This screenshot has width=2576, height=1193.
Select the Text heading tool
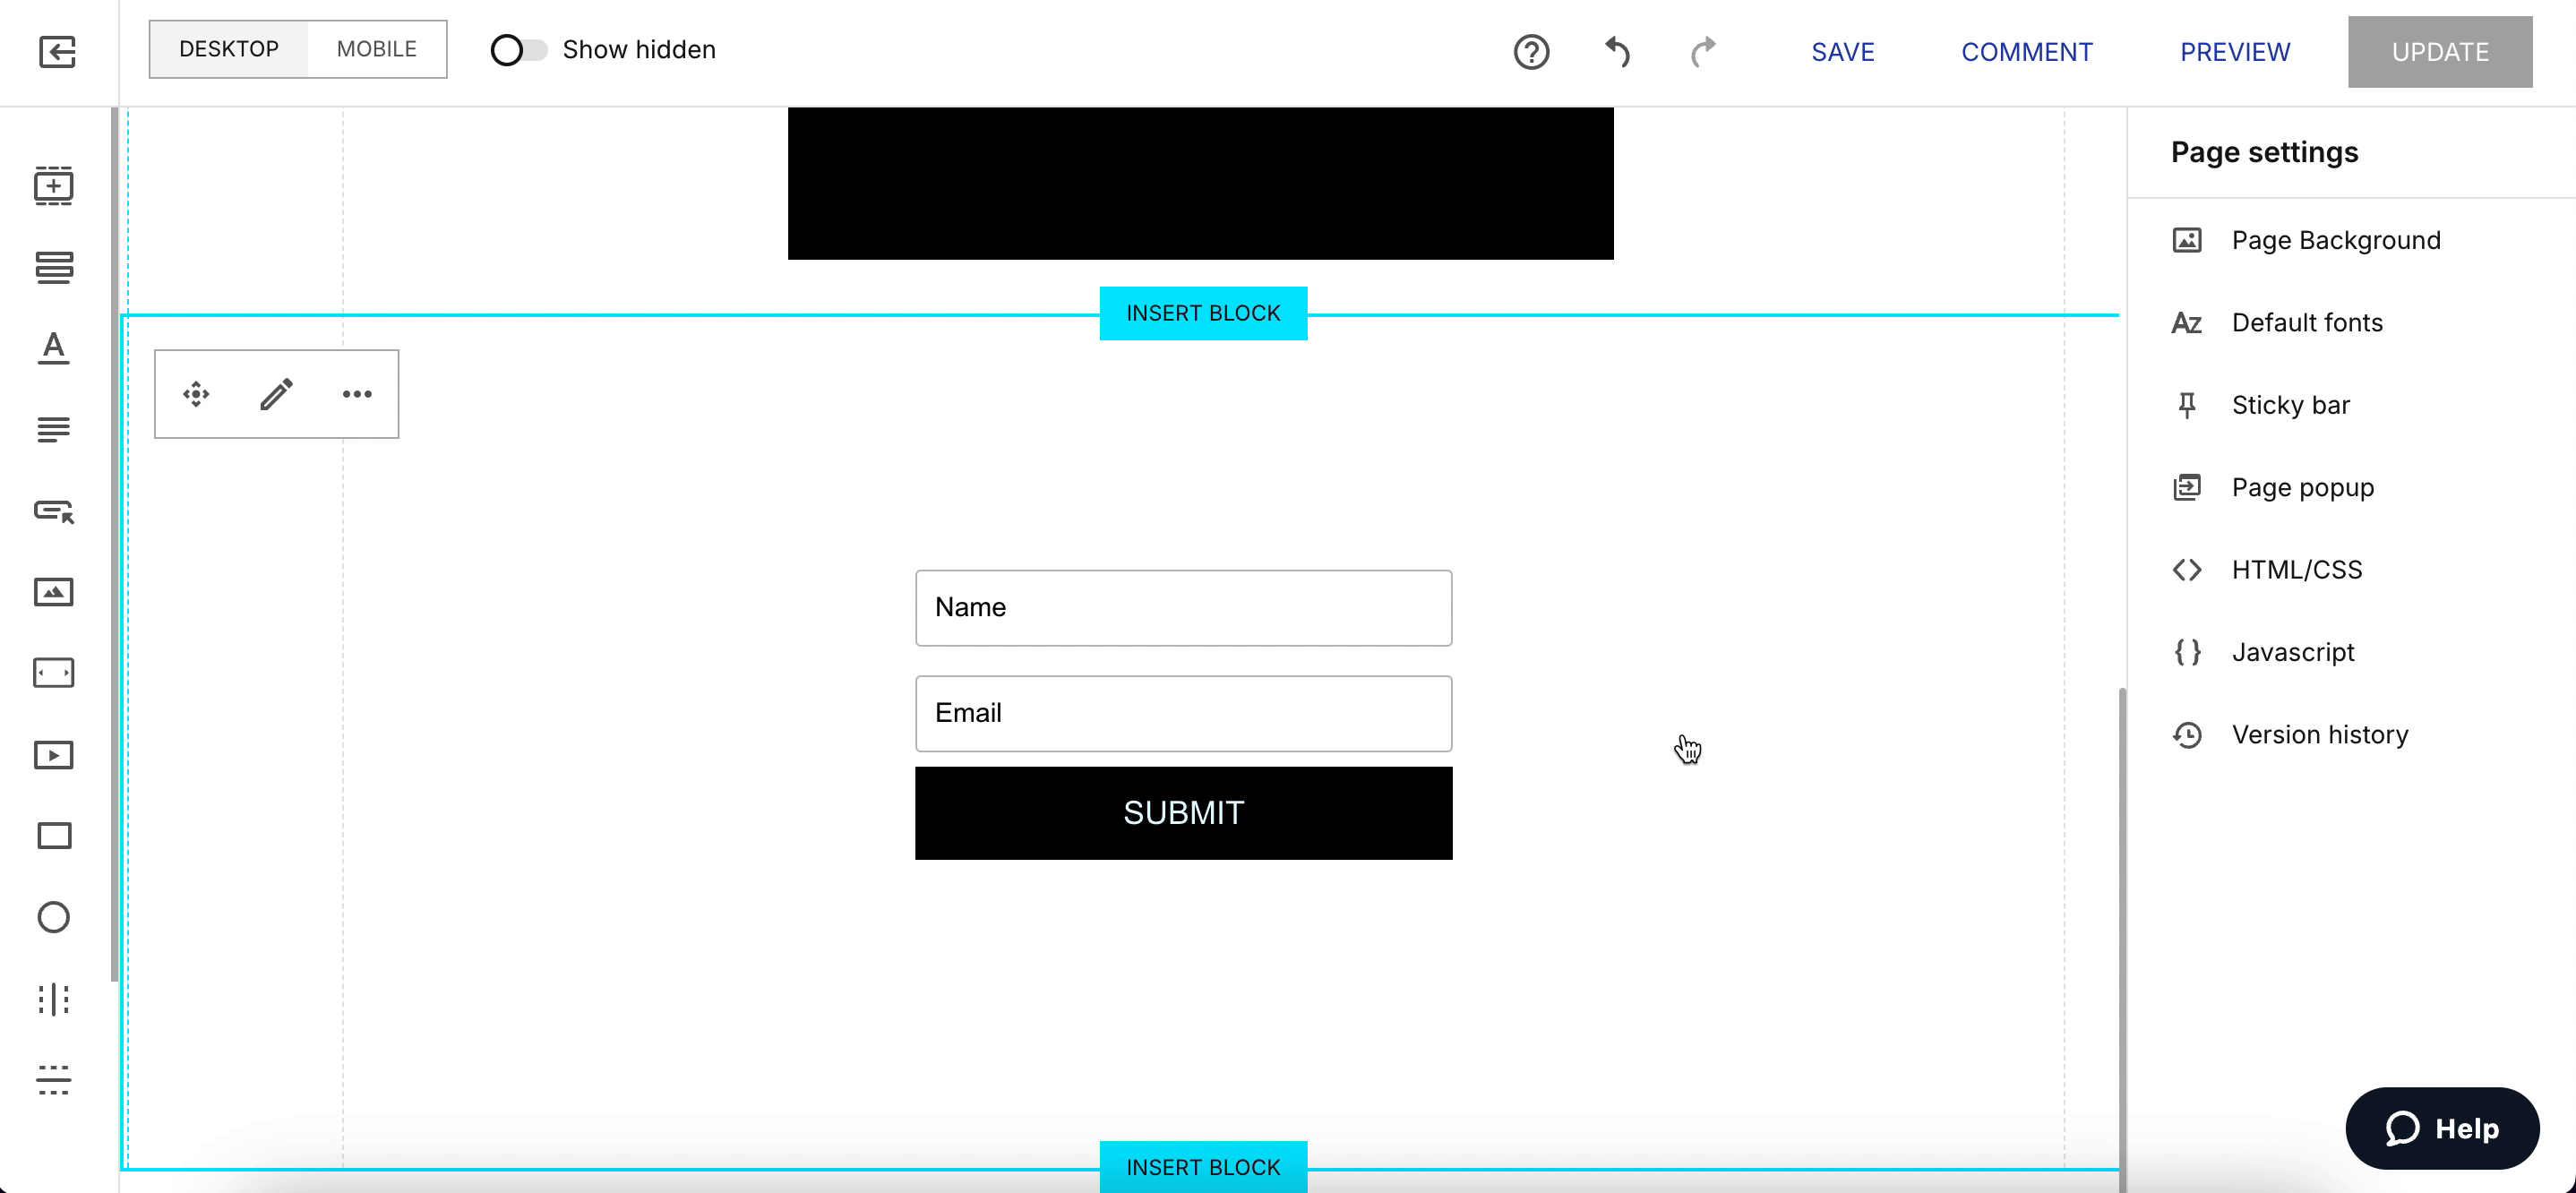(53, 348)
